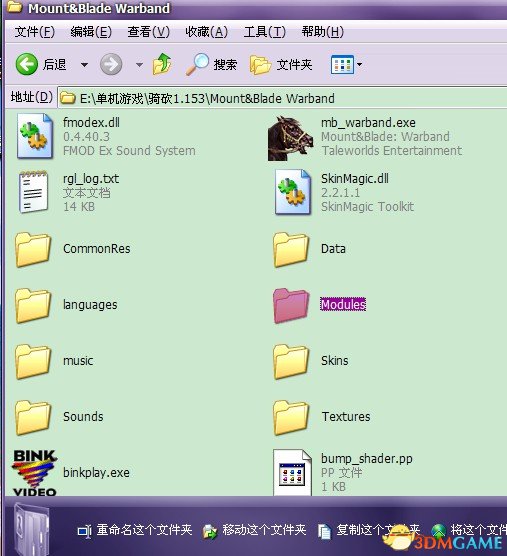The height and width of the screenshot is (556, 507).
Task: Open the 文件(F) menu
Action: click(x=34, y=32)
